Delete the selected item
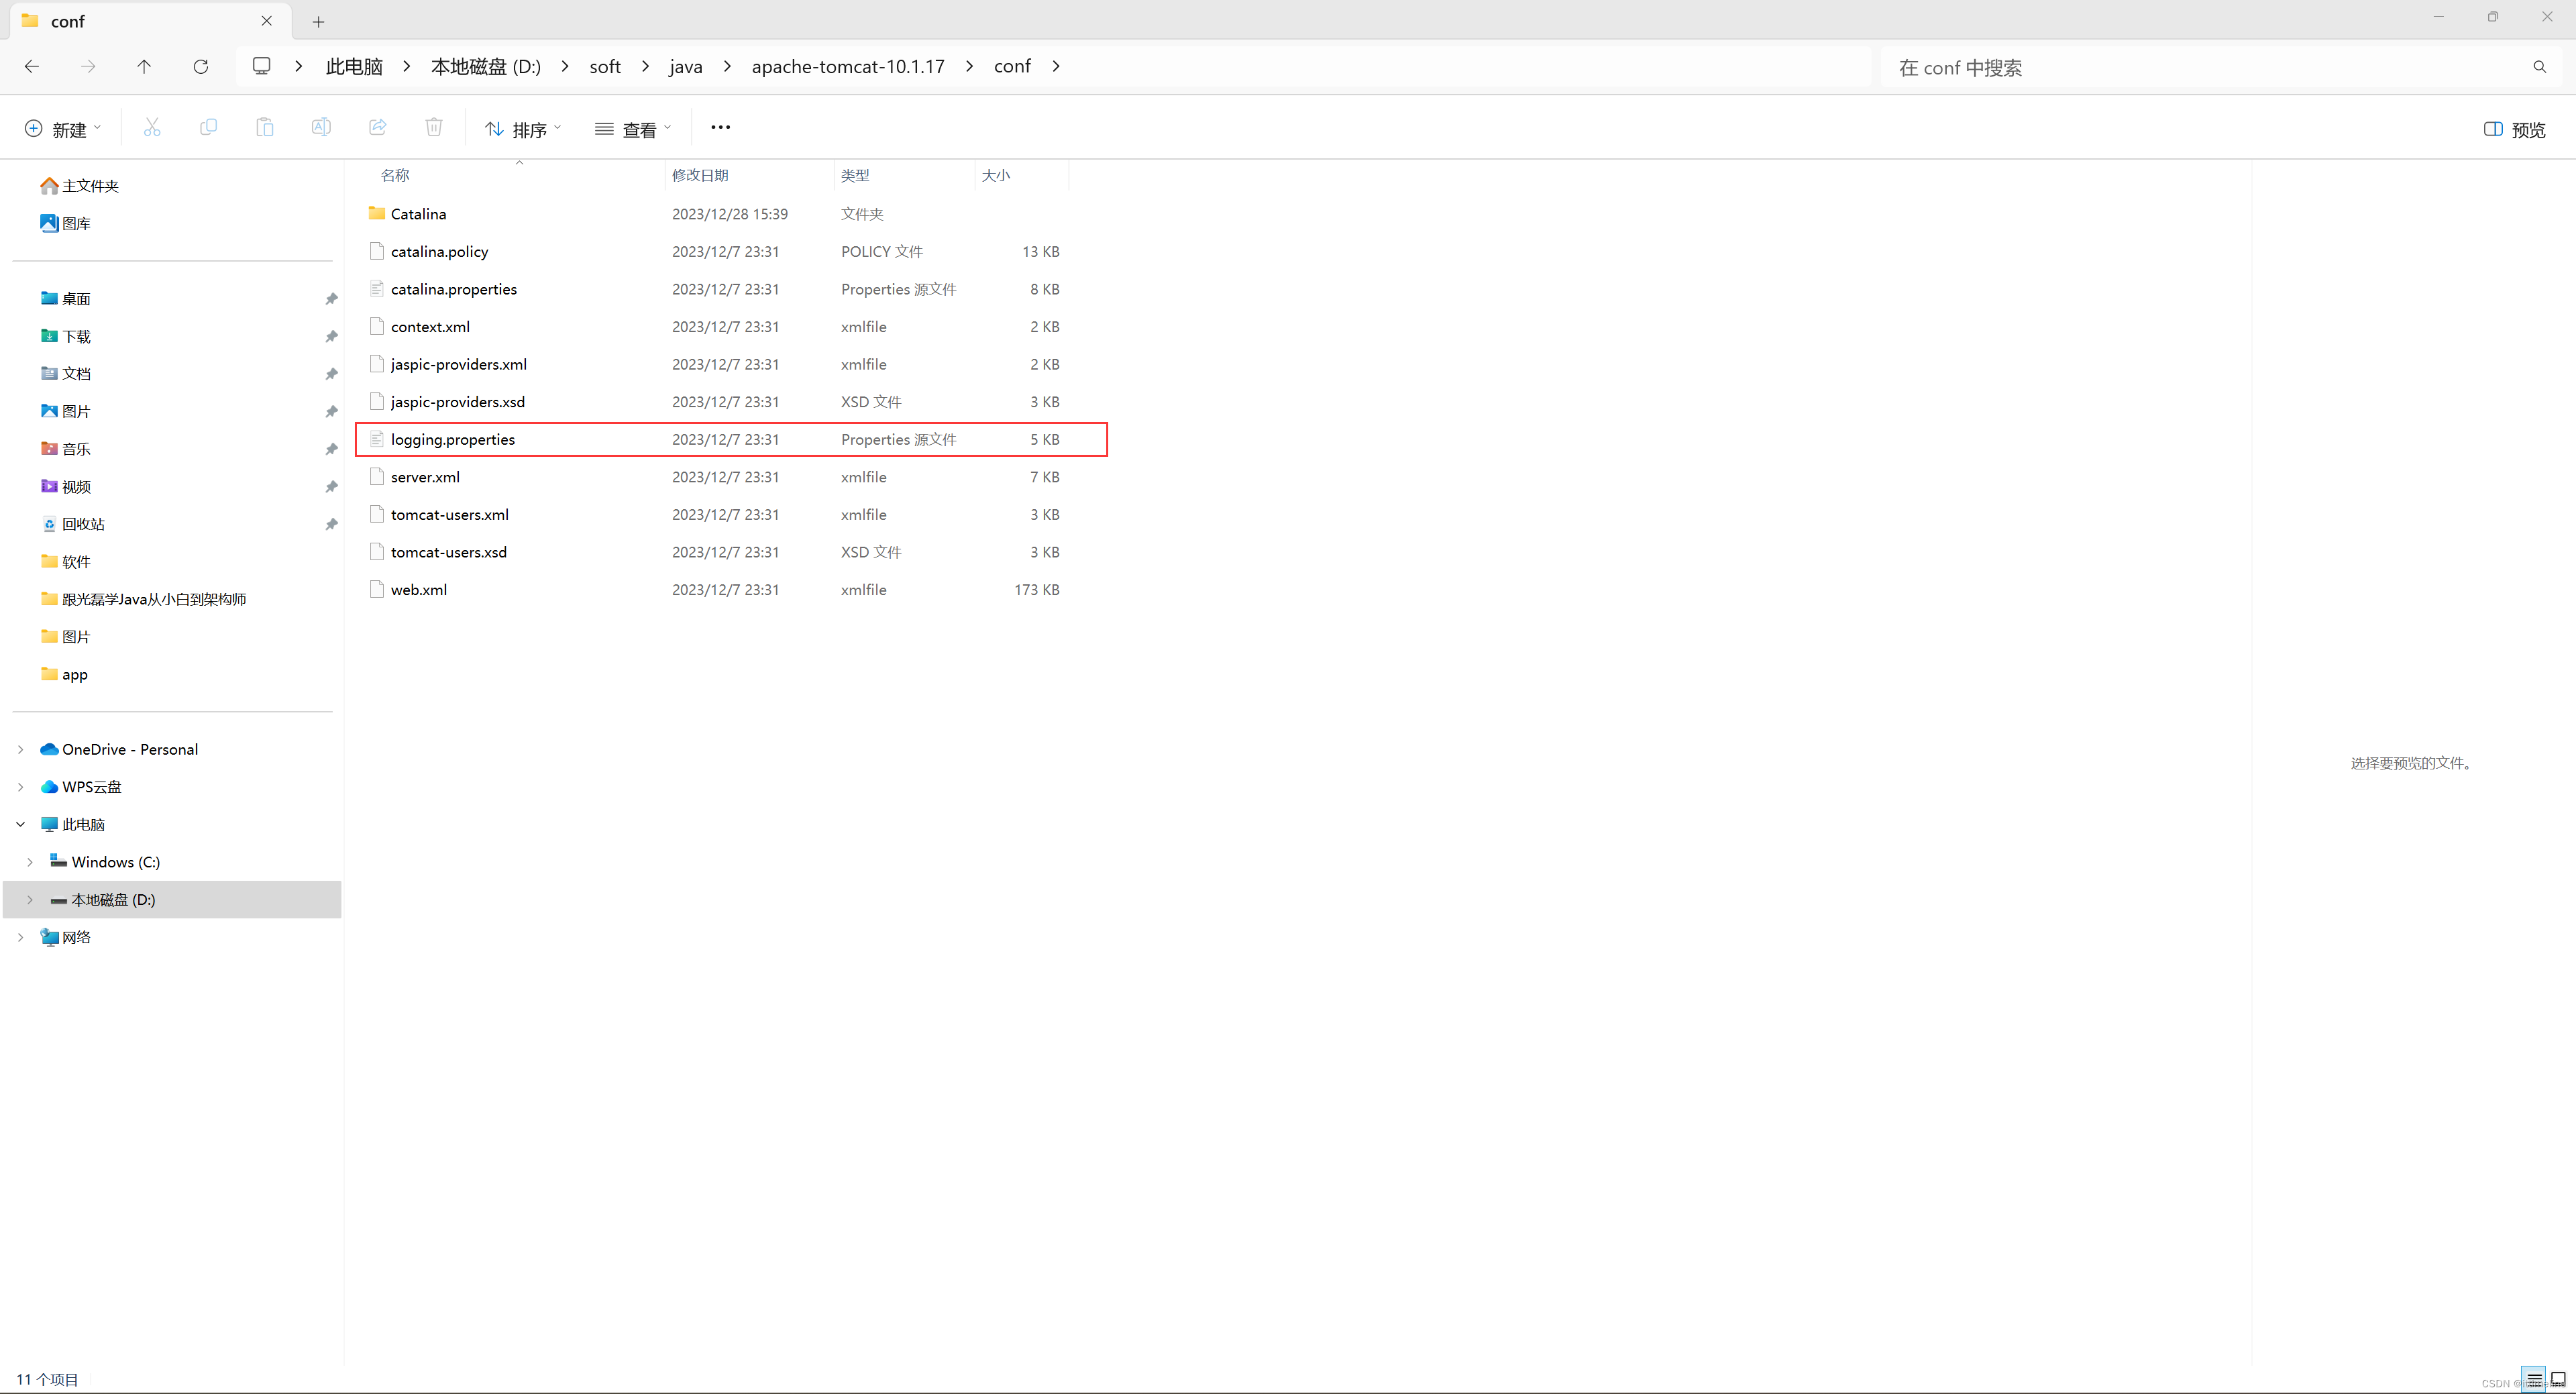The image size is (2576, 1394). 434,127
